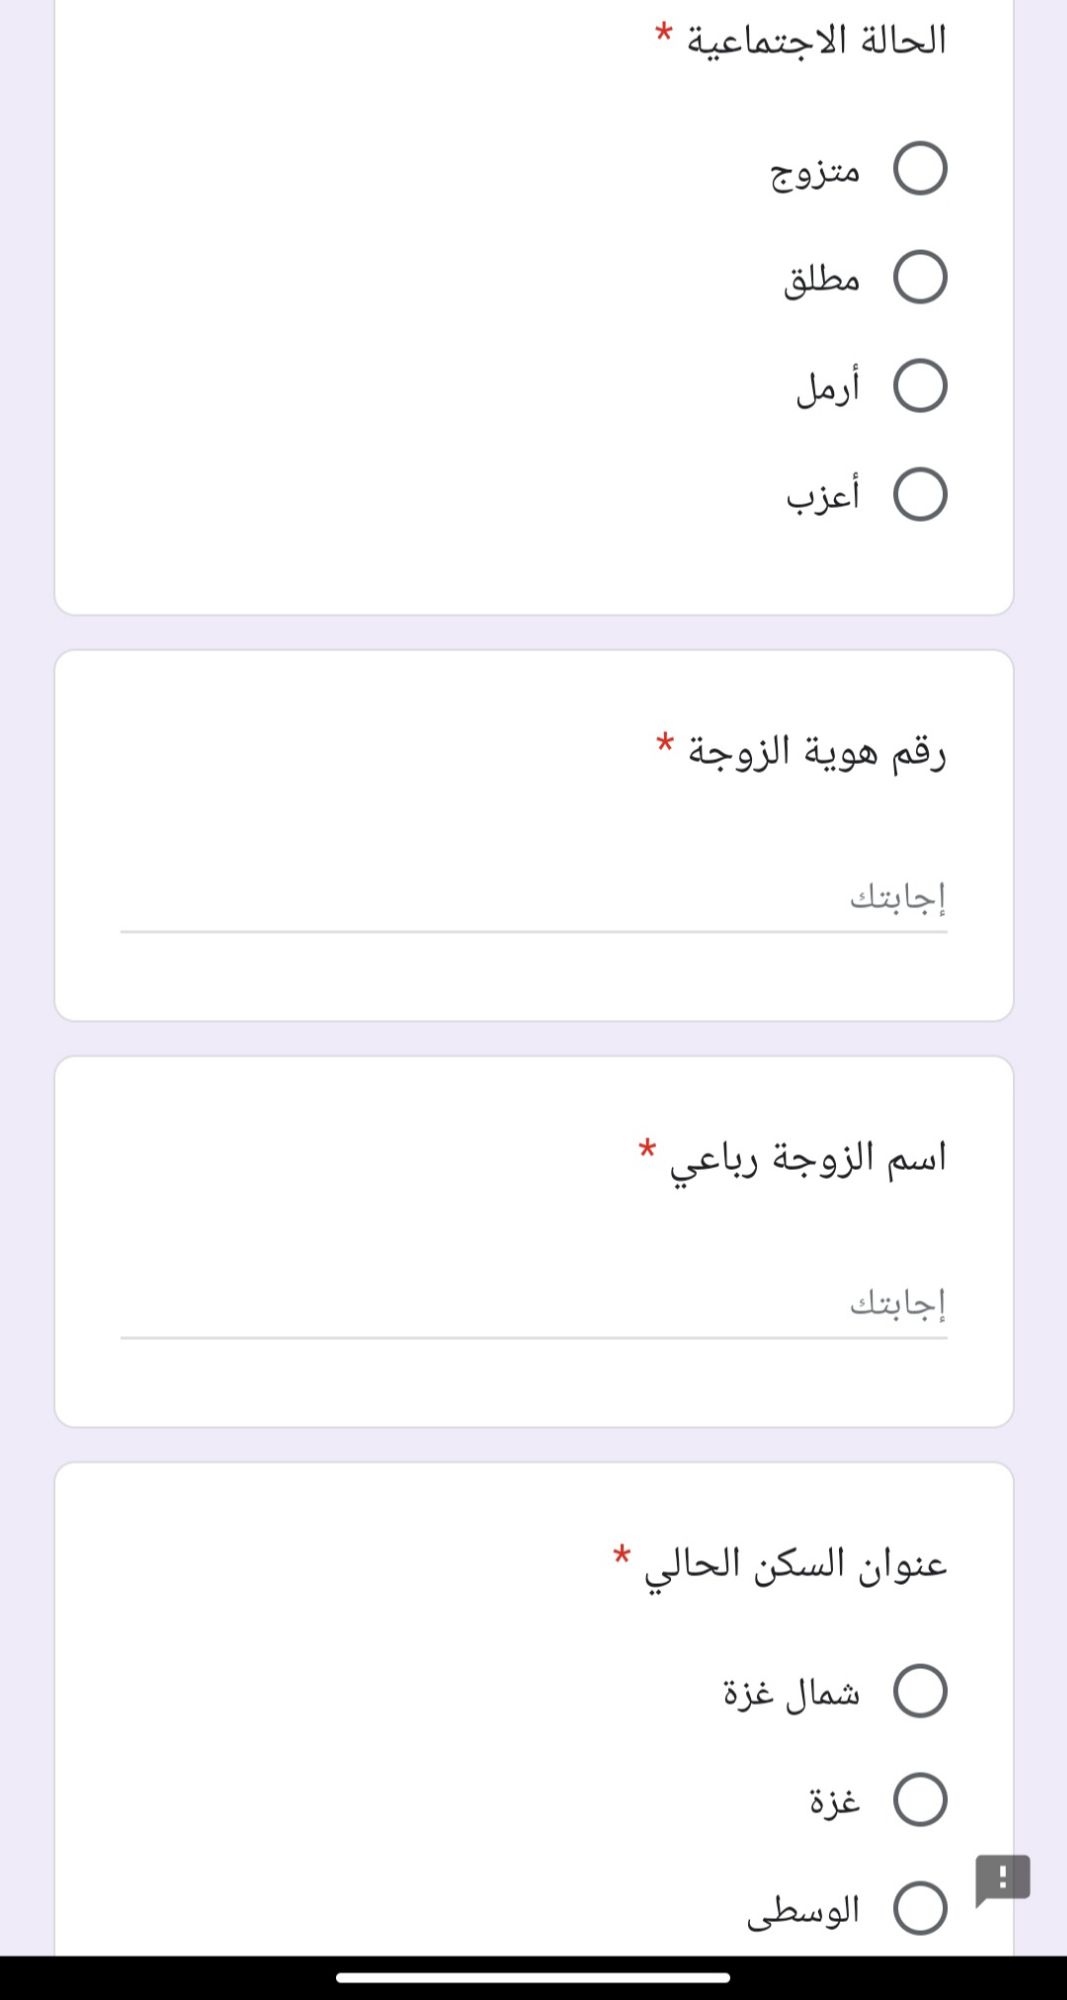Tap the شمال غزة label text
The image size is (1067, 2000).
point(791,1693)
